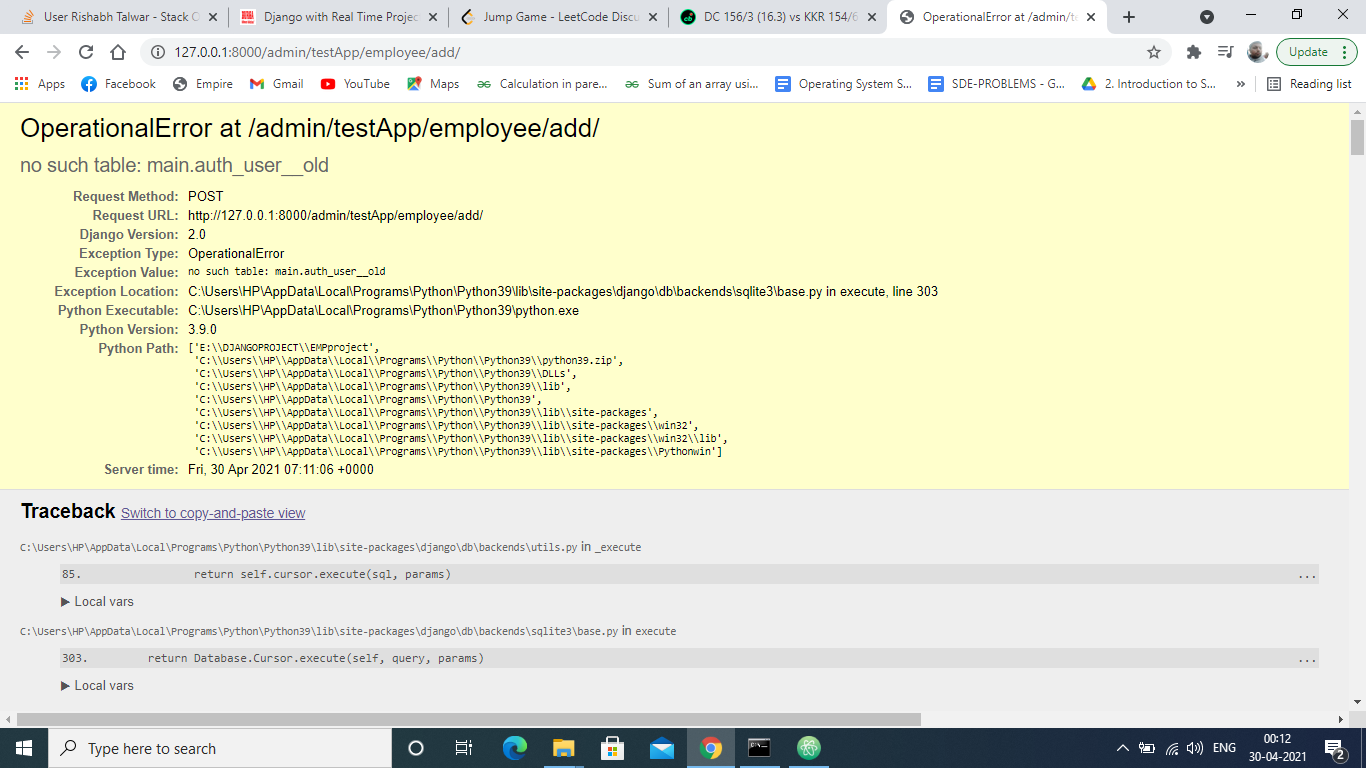Open the tab search dropdown arrow
The height and width of the screenshot is (768, 1366).
tap(1207, 17)
